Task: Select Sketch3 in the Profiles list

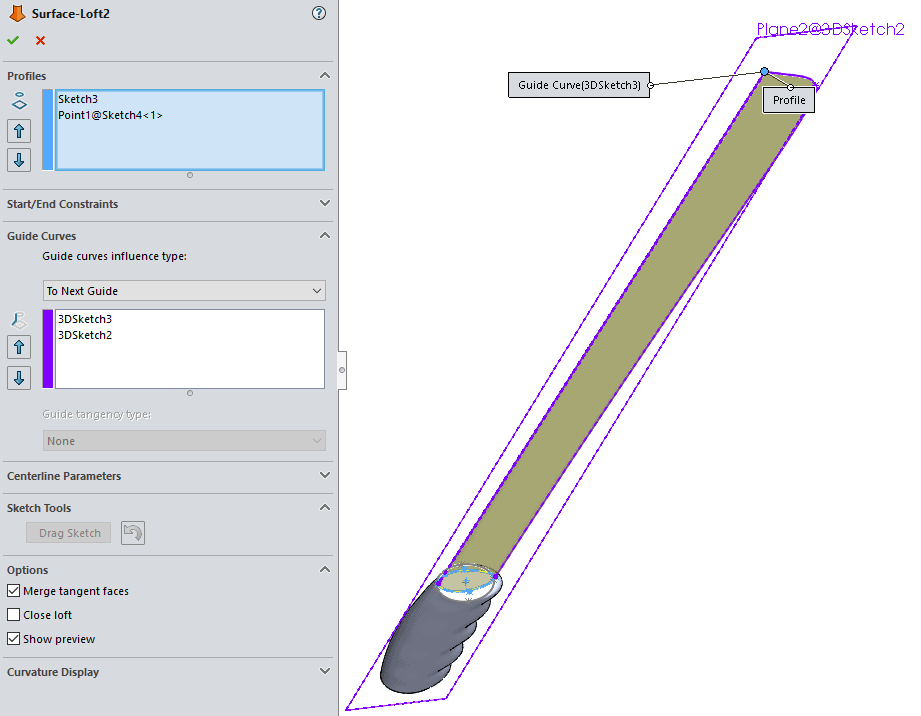Action: point(78,99)
